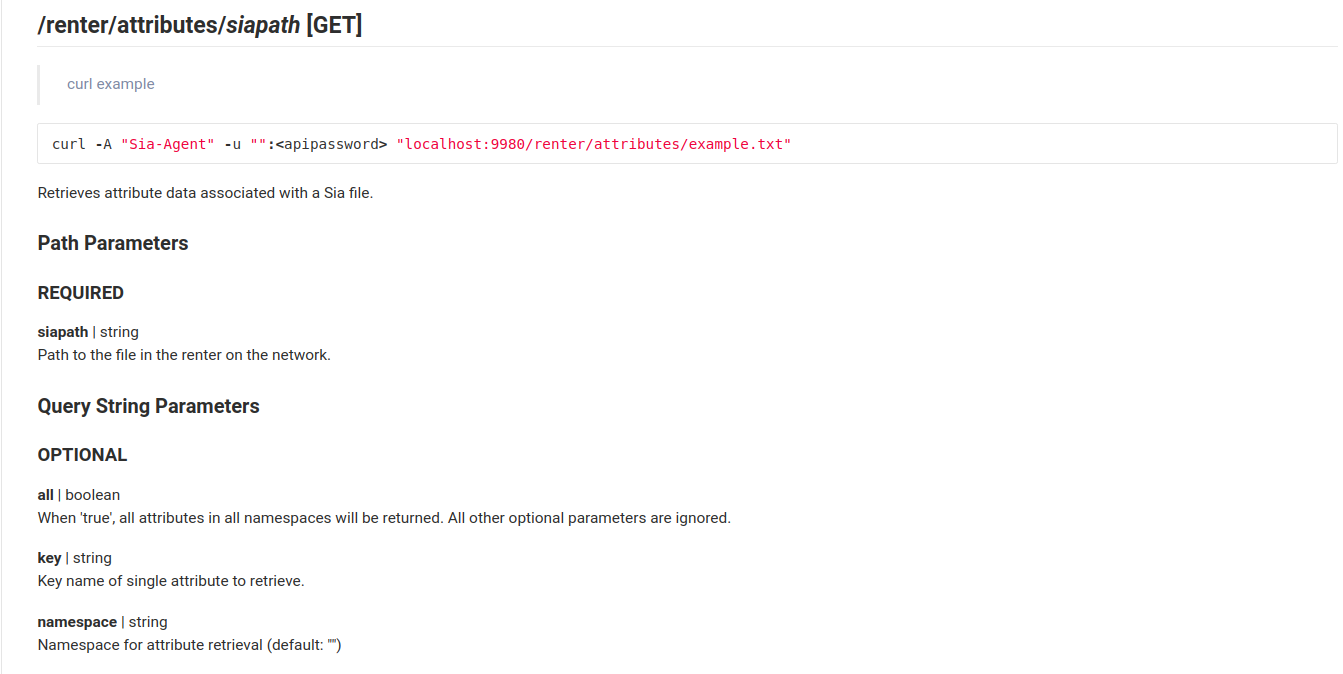The image size is (1343, 674).
Task: Click 'Key name of single attribute to retrieve'
Action: click(x=171, y=581)
